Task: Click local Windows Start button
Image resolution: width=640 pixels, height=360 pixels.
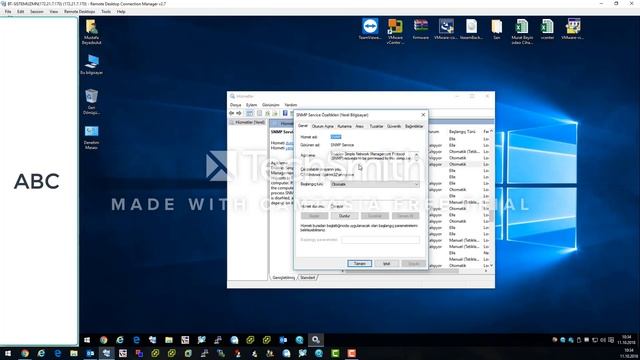Action: click(8, 353)
